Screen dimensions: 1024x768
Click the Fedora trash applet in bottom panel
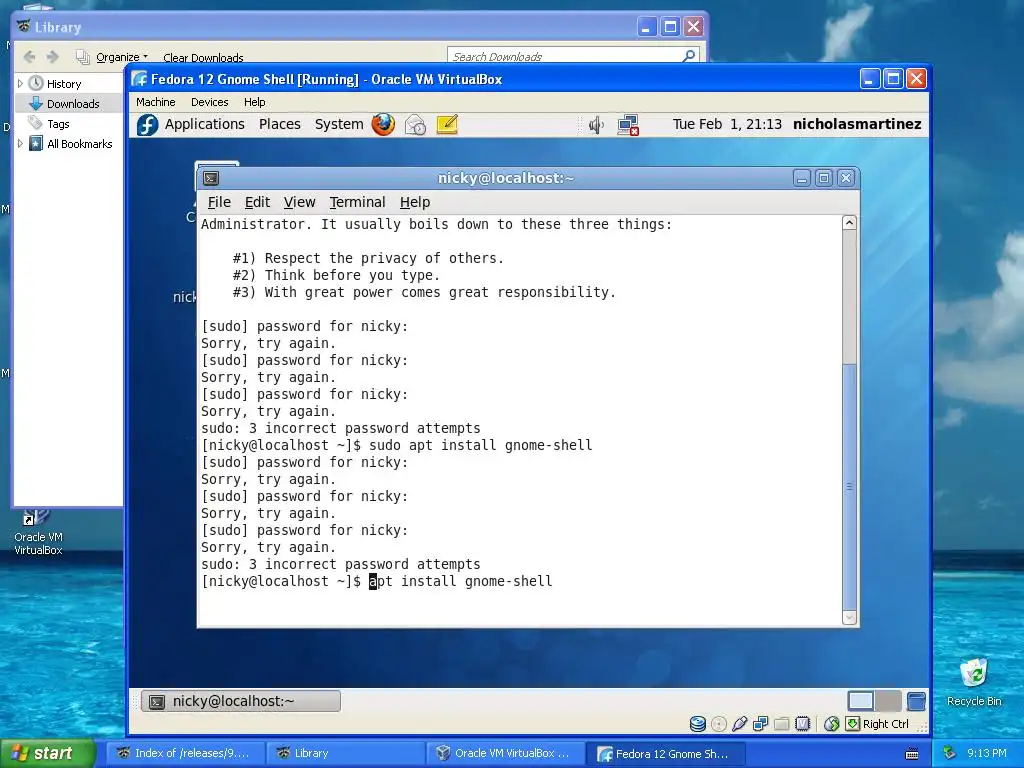coord(916,701)
